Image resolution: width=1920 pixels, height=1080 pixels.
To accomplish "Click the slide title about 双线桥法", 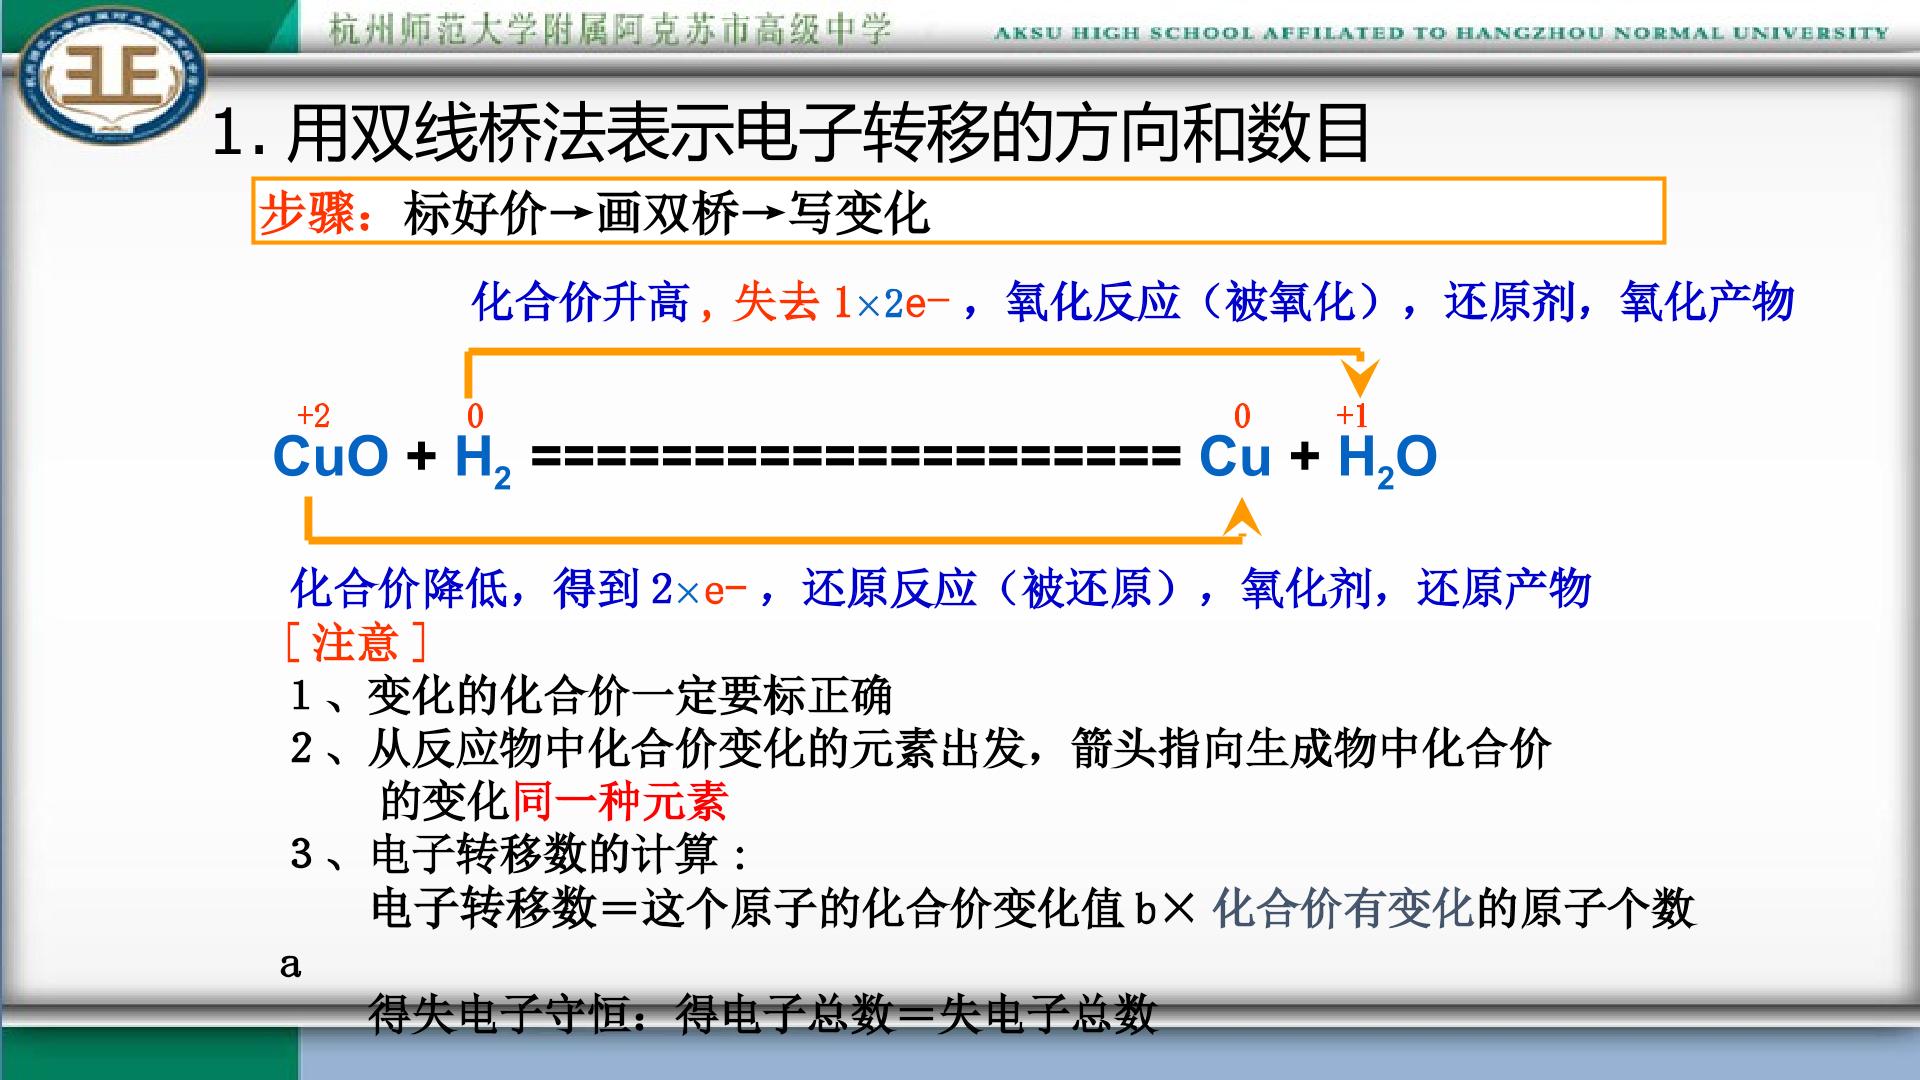I will pyautogui.click(x=790, y=133).
